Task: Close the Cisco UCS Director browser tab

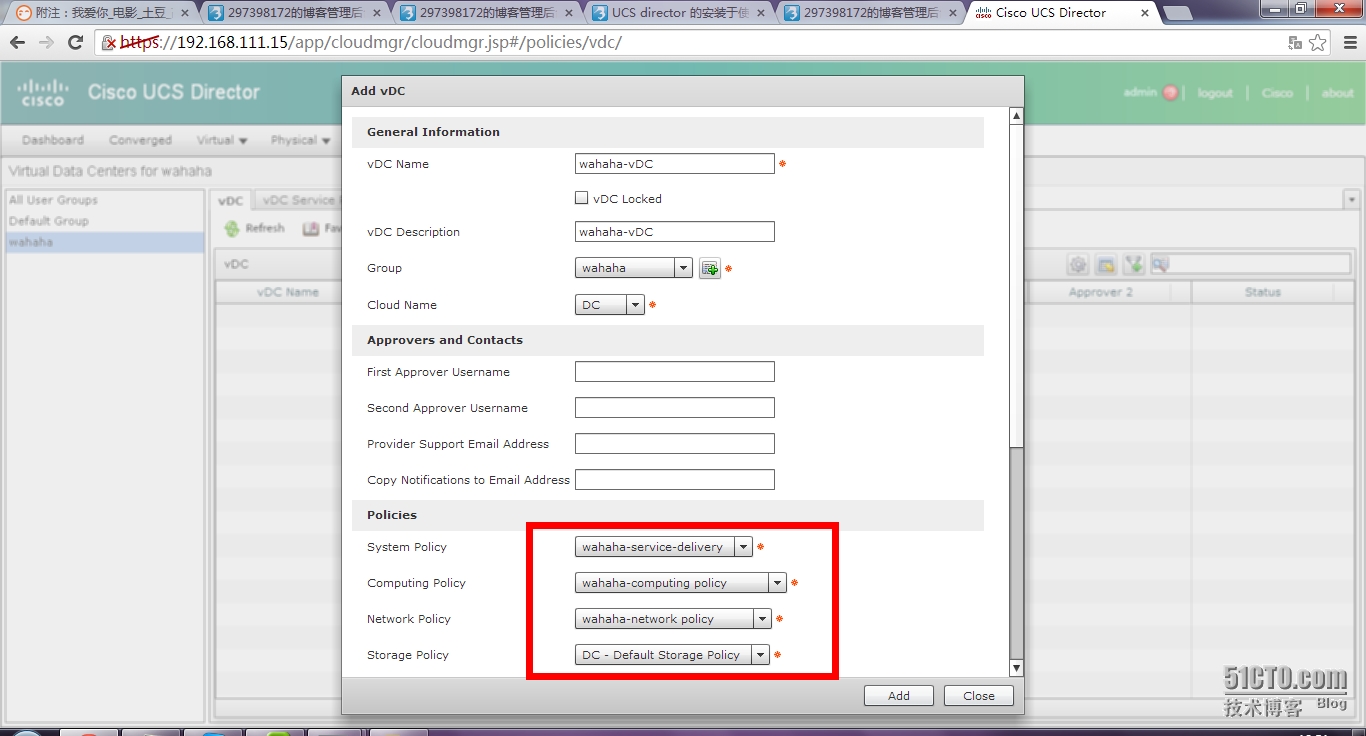Action: point(1144,14)
